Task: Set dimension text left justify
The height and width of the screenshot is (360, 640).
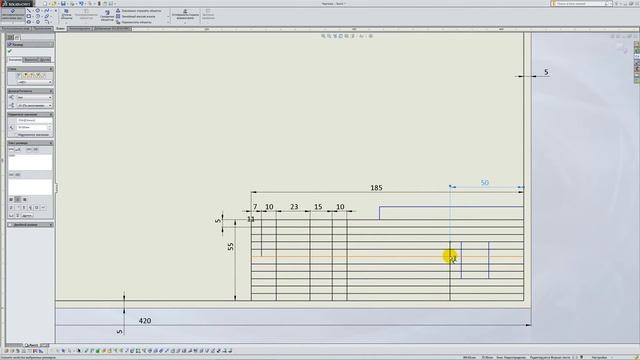Action: [11, 200]
